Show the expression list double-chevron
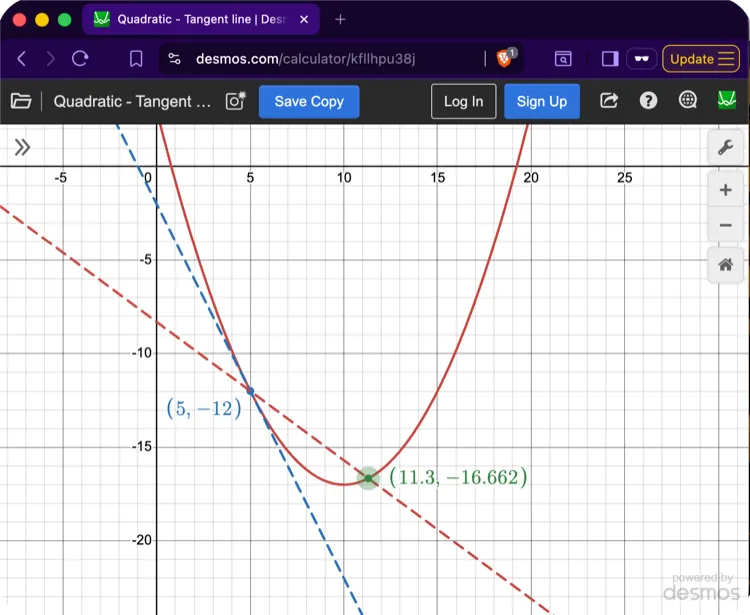Image resolution: width=750 pixels, height=615 pixels. click(x=22, y=147)
